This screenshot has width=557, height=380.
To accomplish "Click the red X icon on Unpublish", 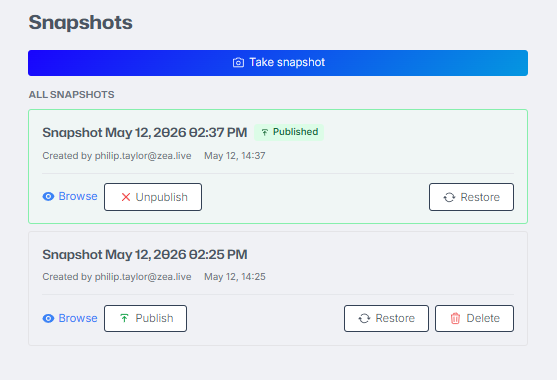I will [x=126, y=197].
